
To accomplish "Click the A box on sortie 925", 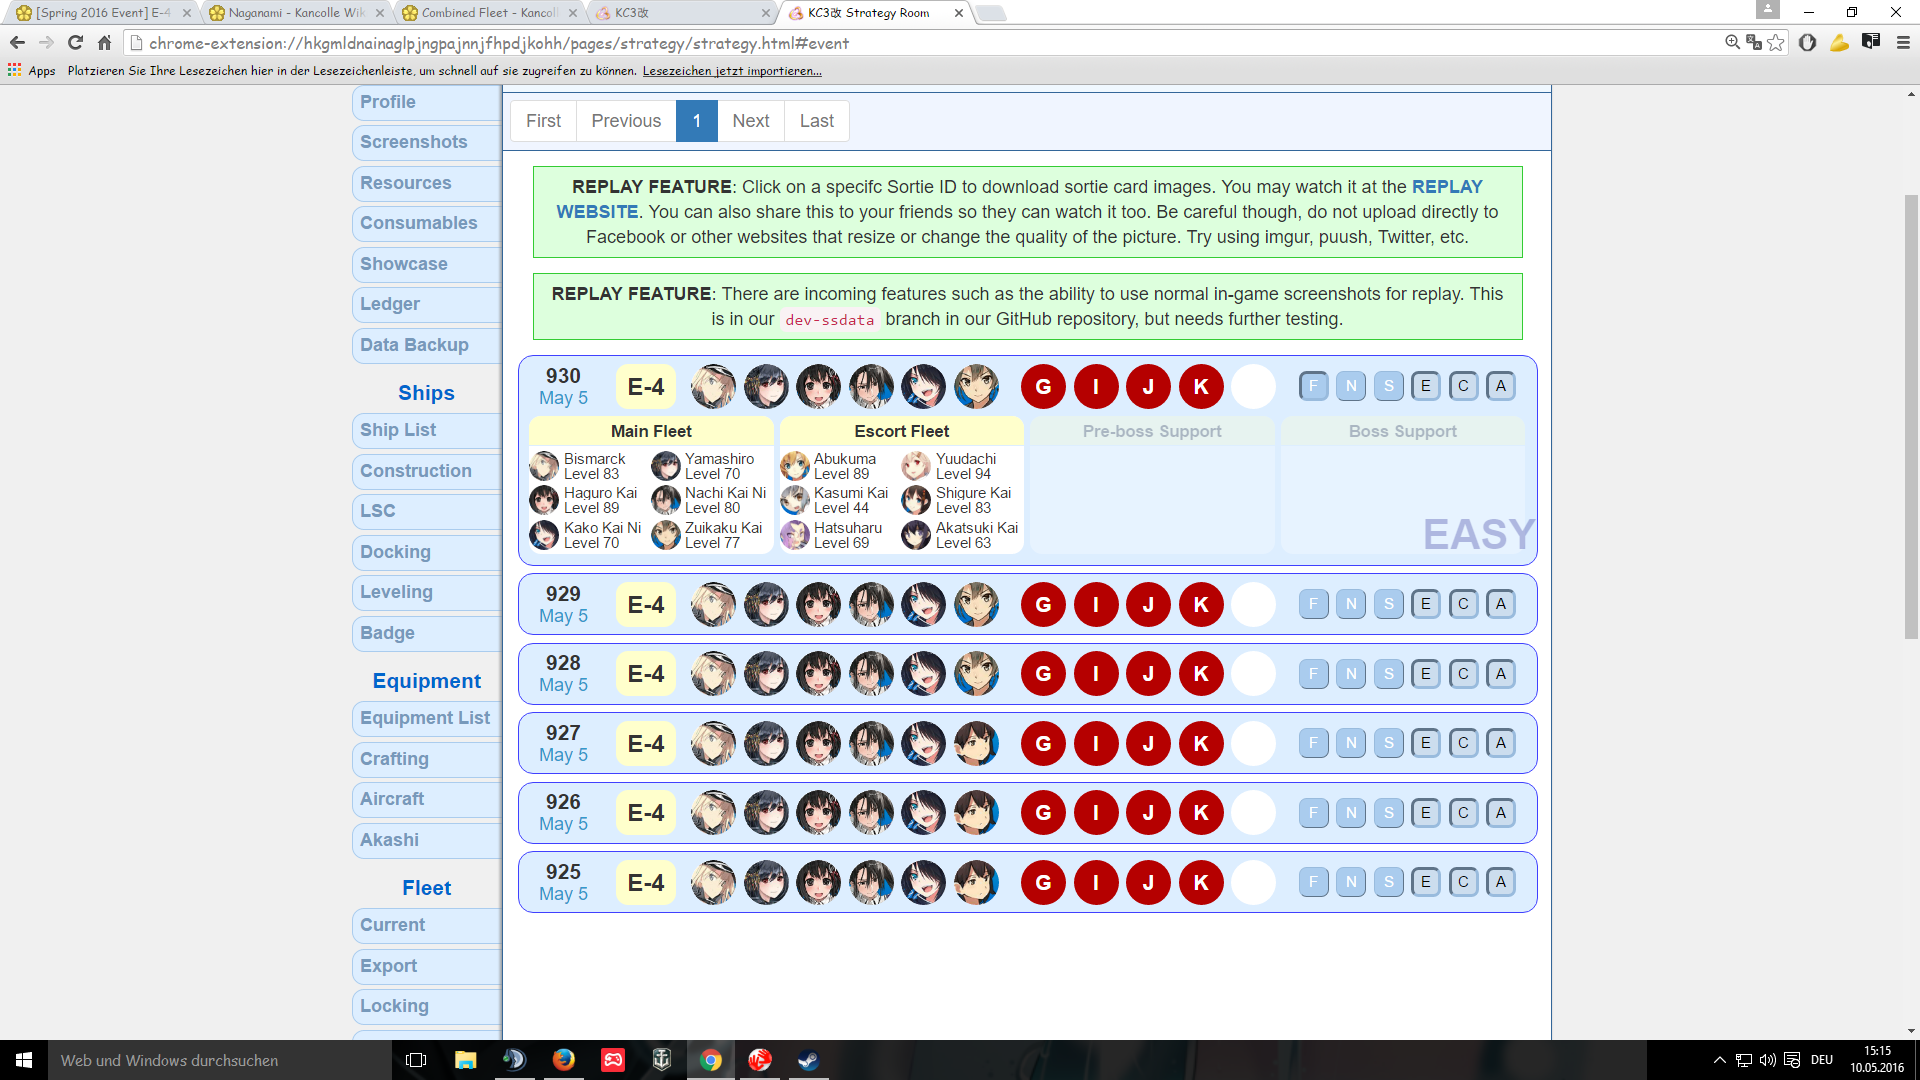I will (1501, 882).
